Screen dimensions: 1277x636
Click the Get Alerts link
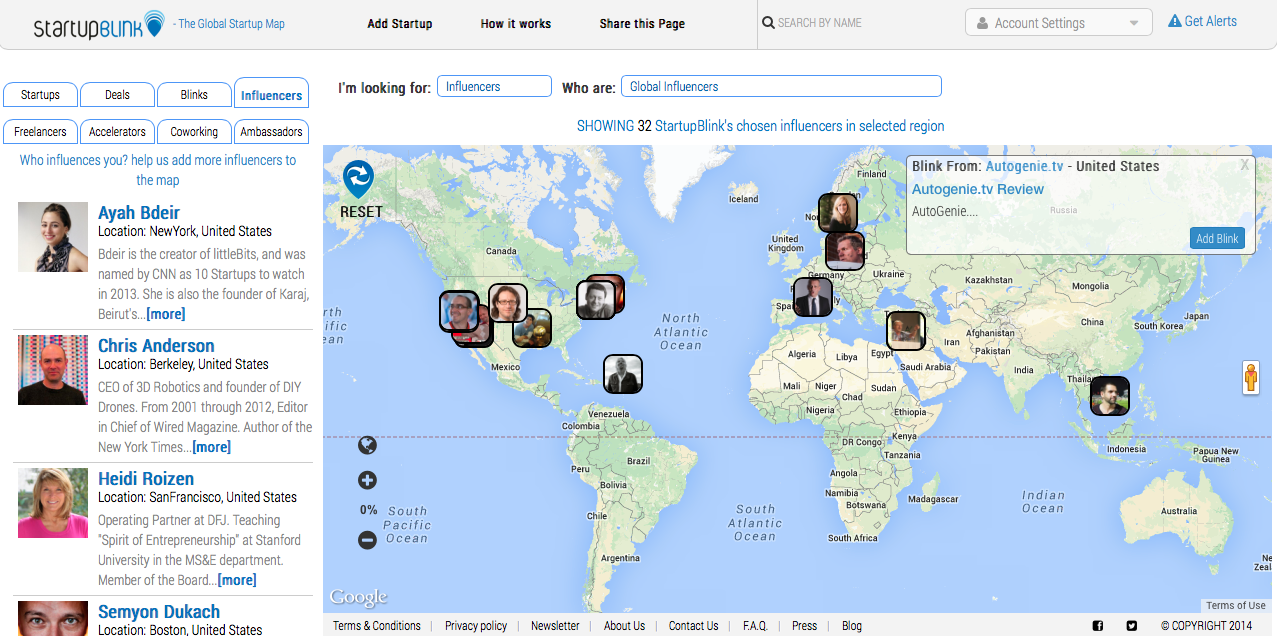[x=1202, y=21]
